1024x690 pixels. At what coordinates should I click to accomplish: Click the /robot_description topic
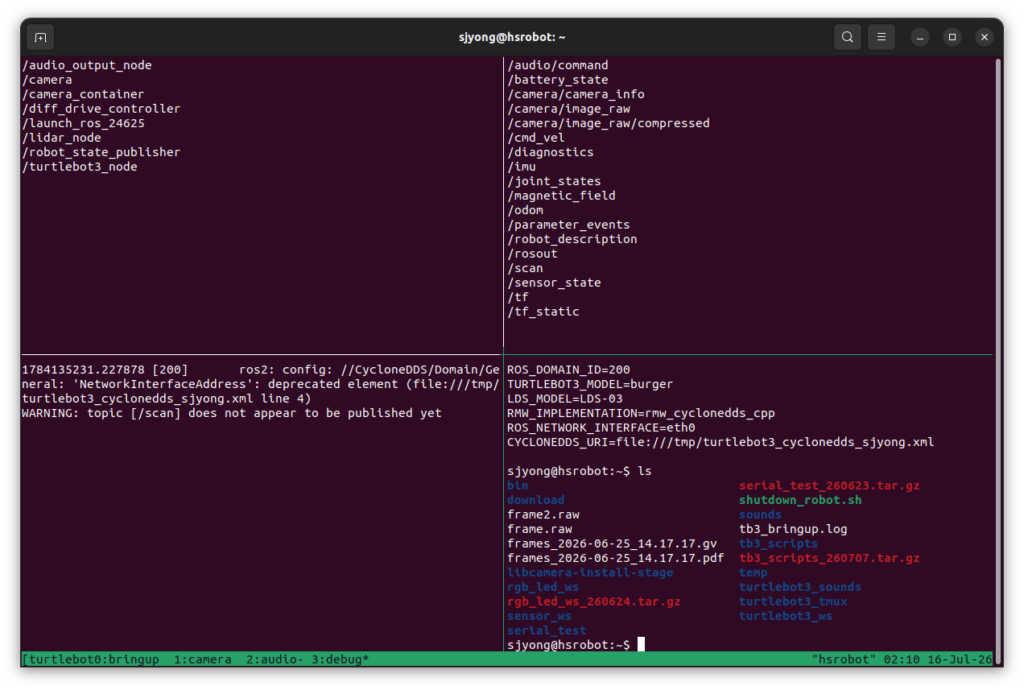pyautogui.click(x=572, y=239)
